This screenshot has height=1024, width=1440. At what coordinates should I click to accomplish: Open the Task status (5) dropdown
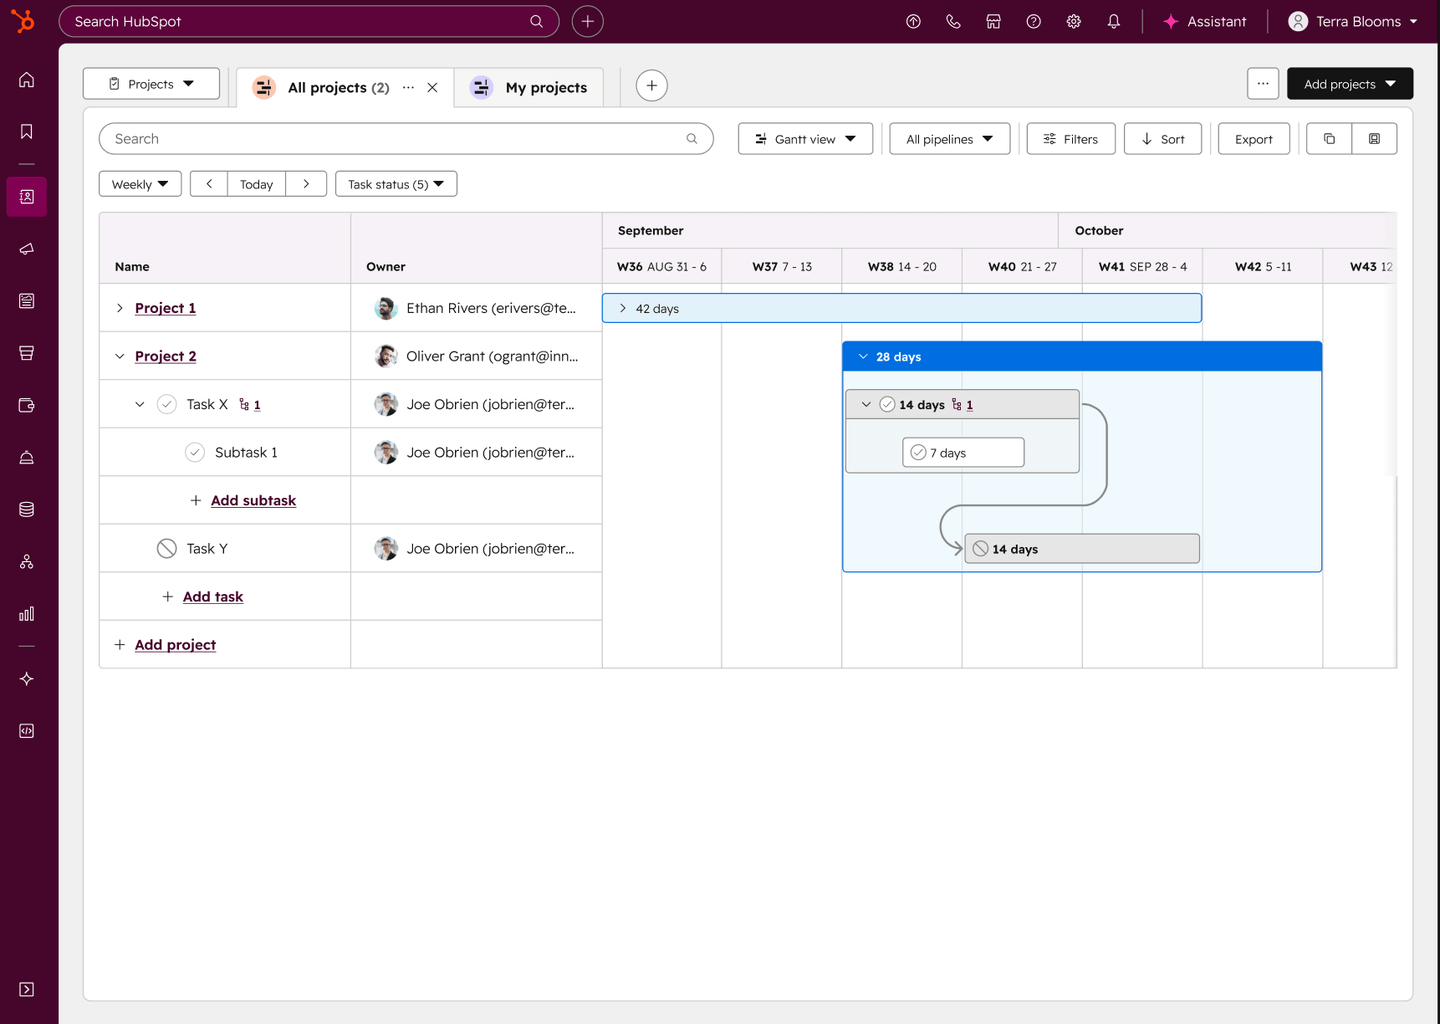coord(396,184)
